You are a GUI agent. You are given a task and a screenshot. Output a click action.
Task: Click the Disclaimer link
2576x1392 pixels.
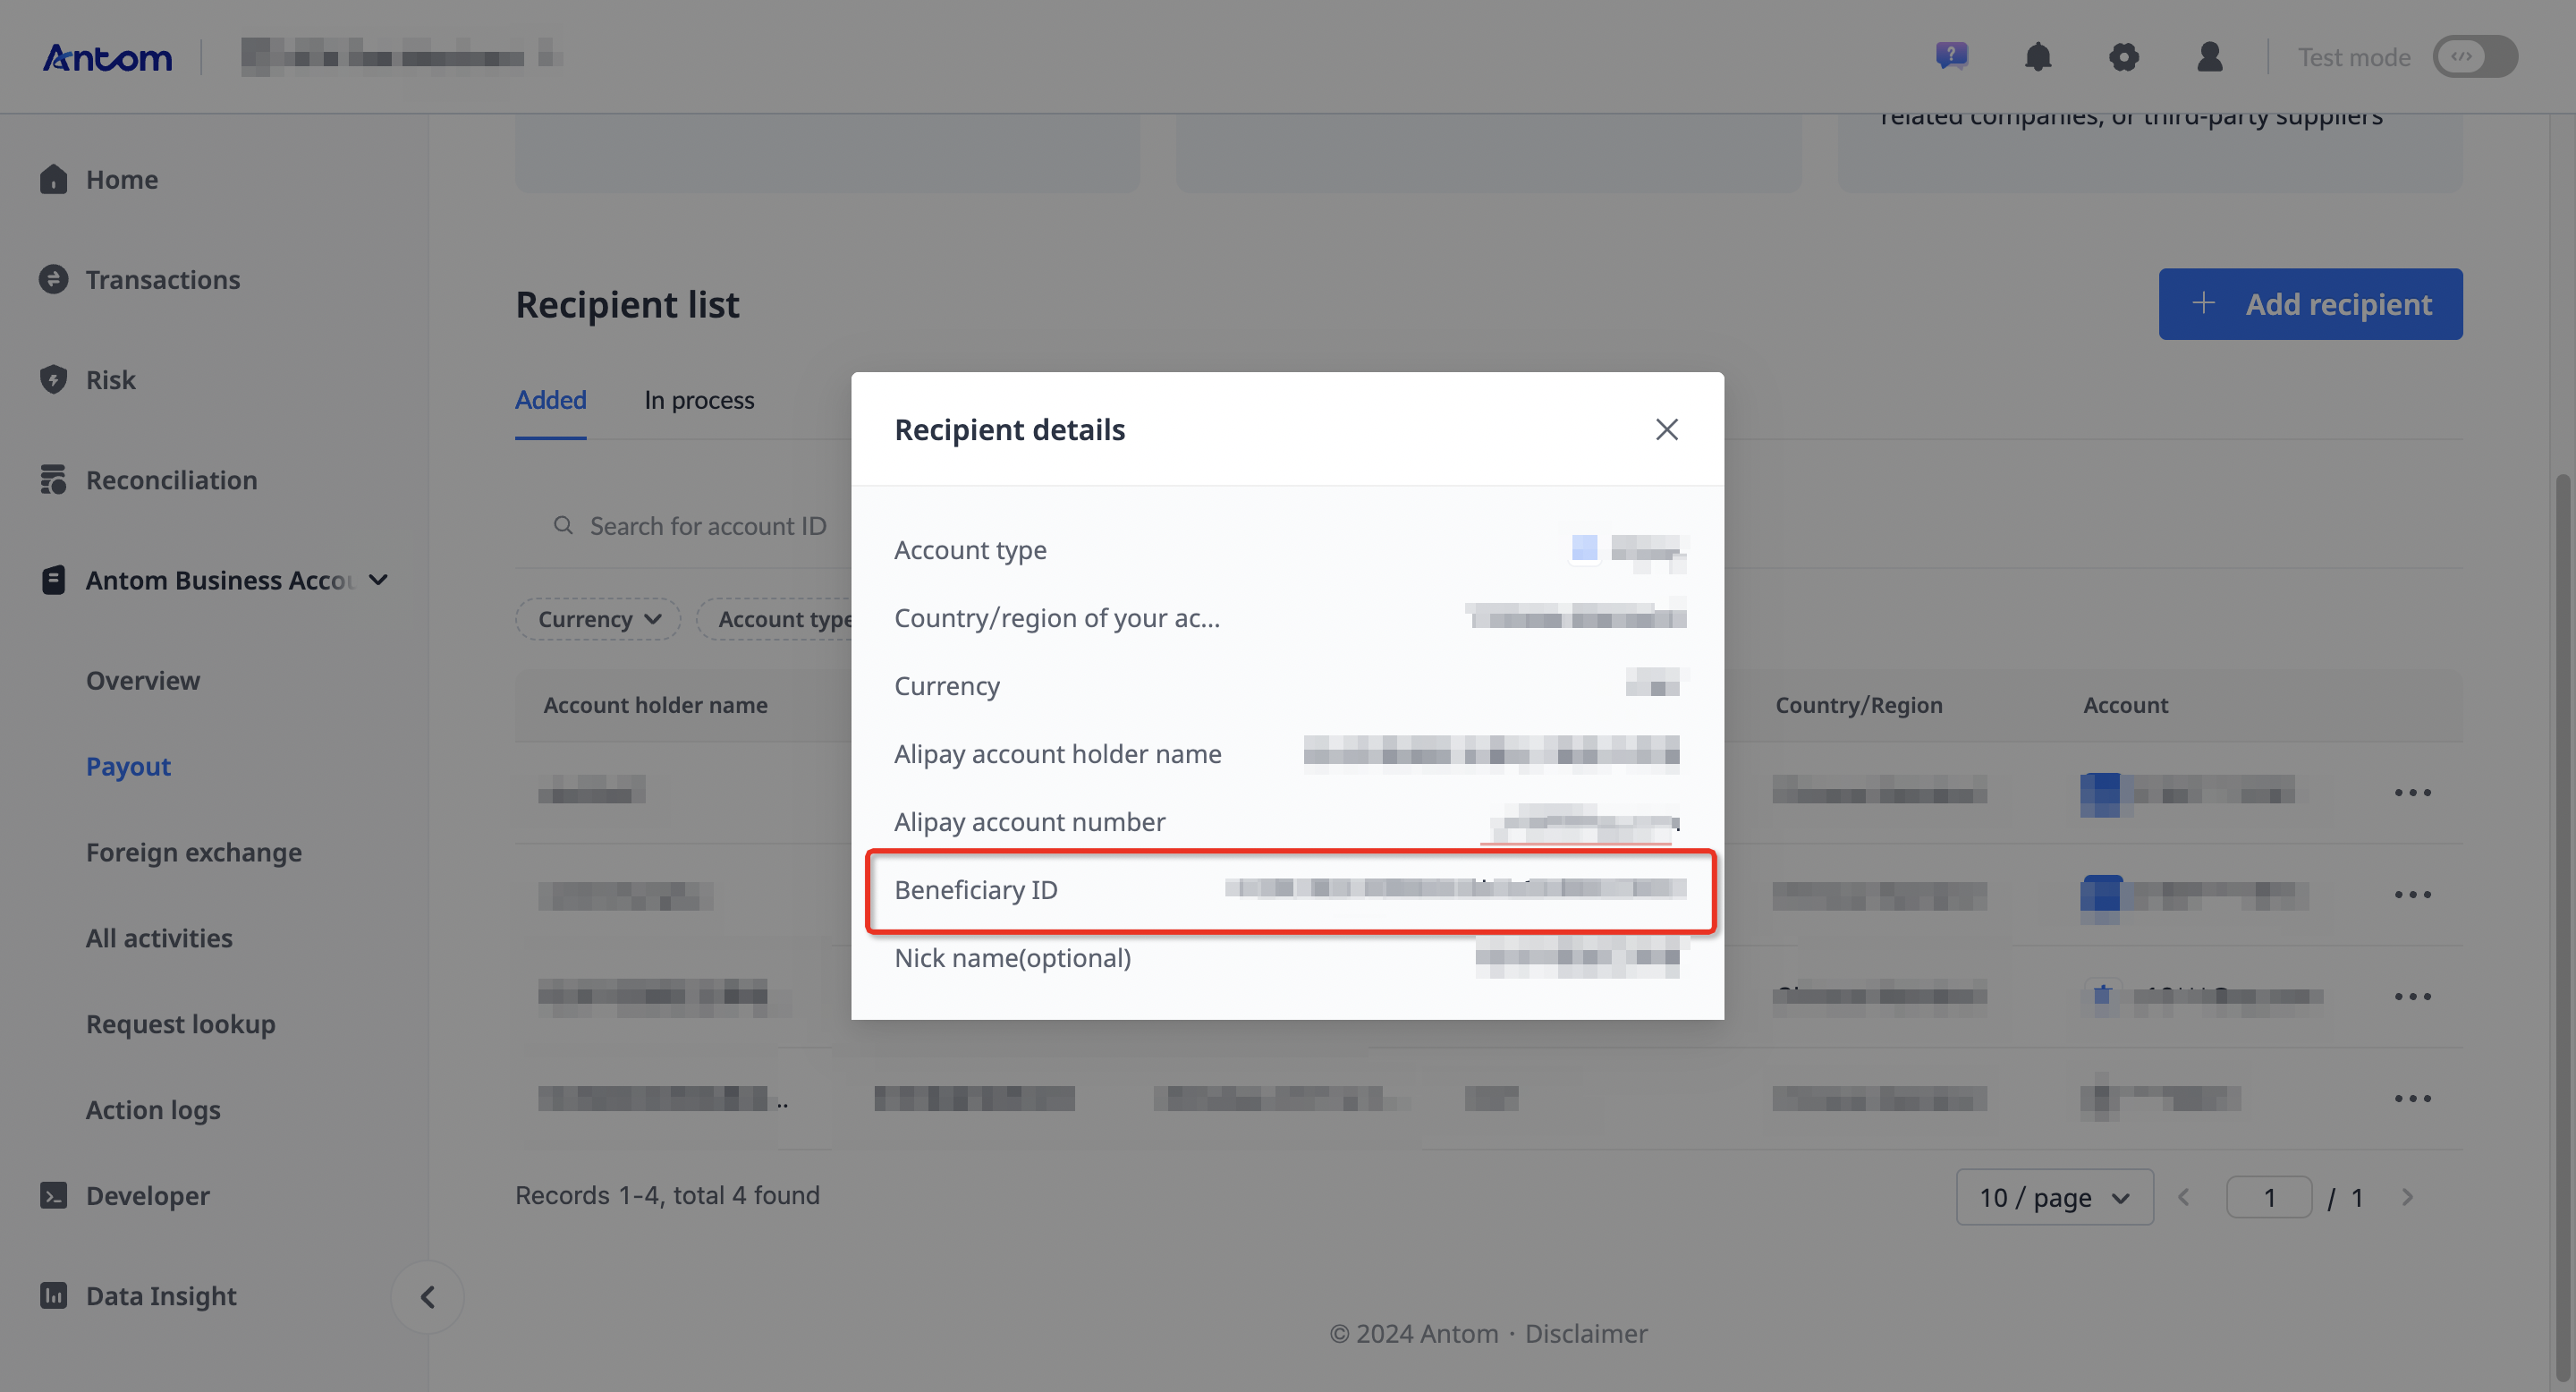(1586, 1333)
